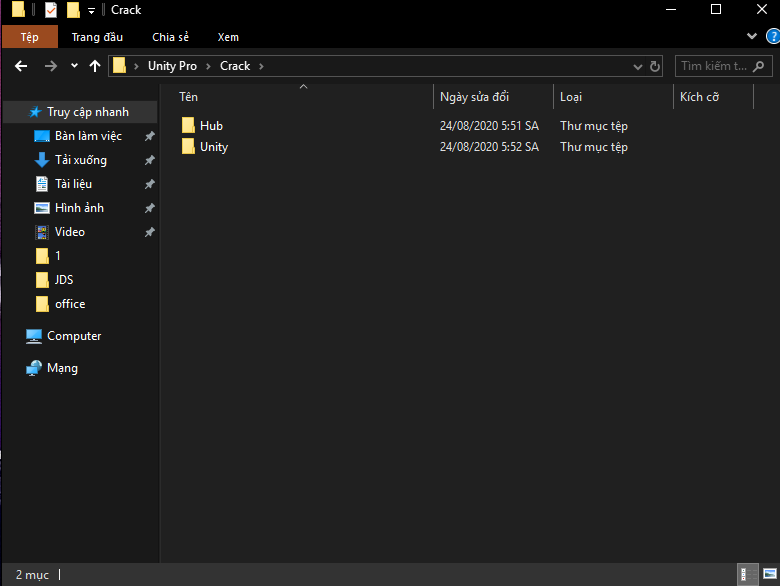This screenshot has height=586, width=780.
Task: Click the Back navigation arrow
Action: point(21,66)
